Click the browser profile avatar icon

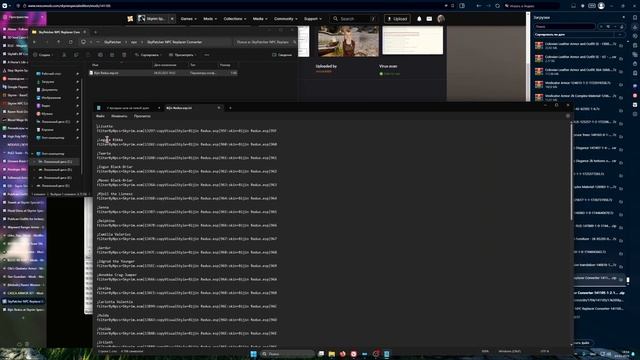click(601, 6)
